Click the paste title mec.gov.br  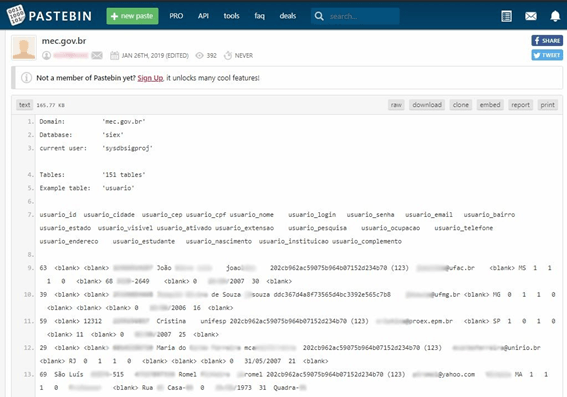click(64, 41)
